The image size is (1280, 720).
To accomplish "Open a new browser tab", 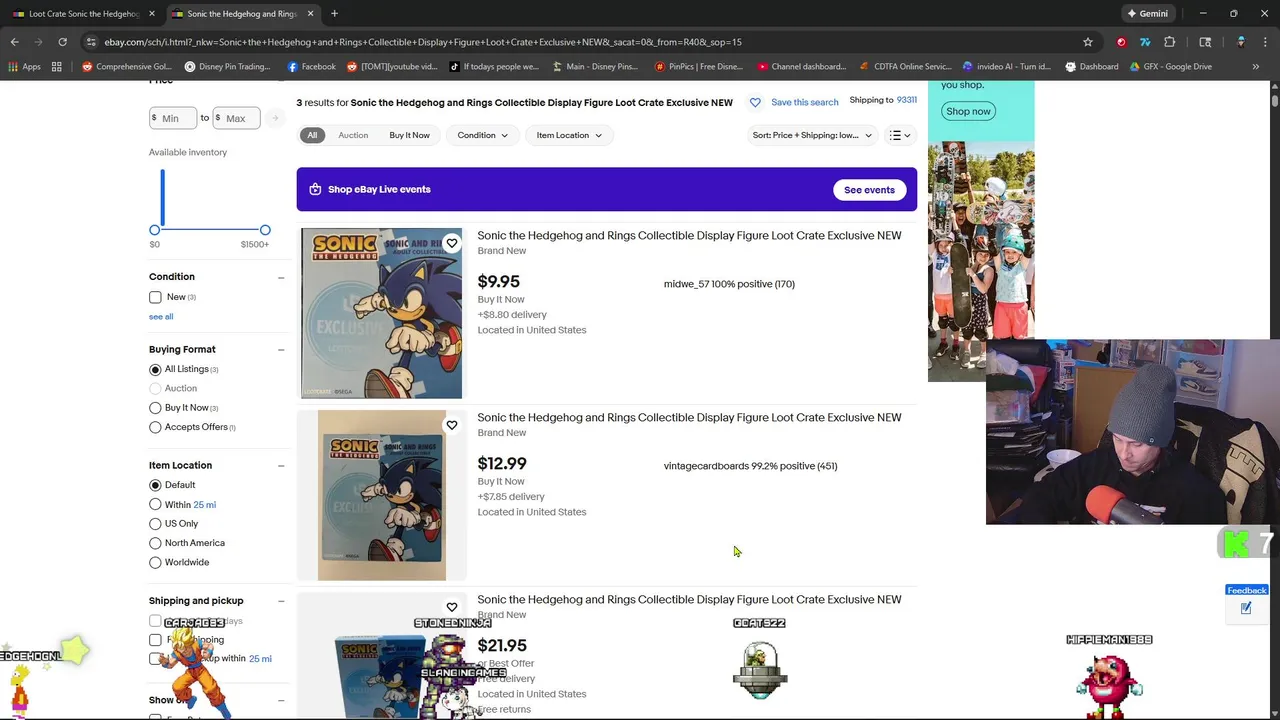I will pos(334,14).
